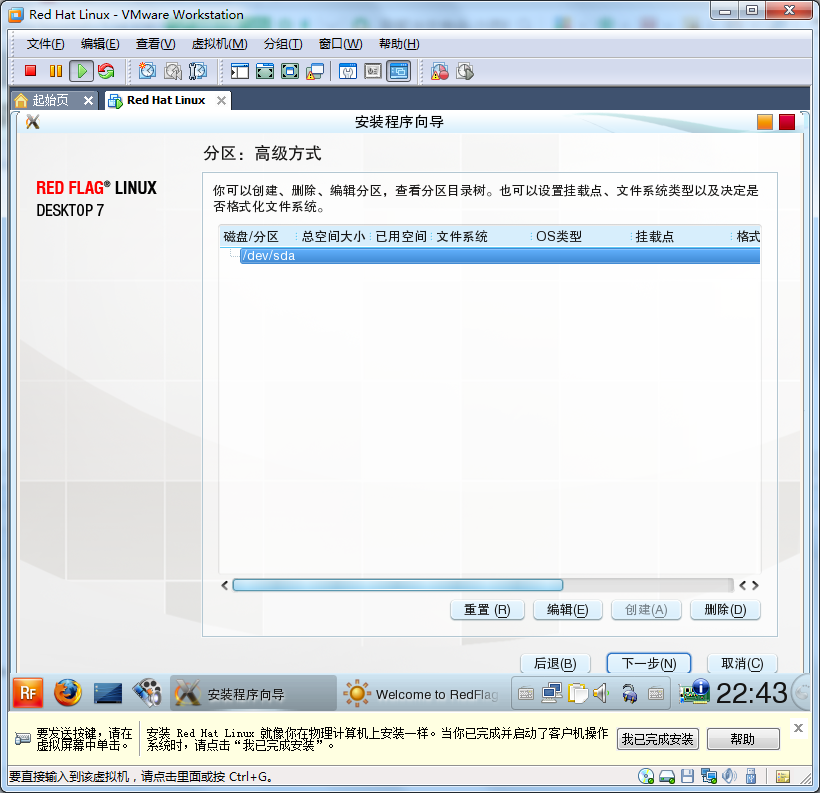The image size is (820, 793).
Task: Click the red Power Off stop icon
Action: (x=30, y=71)
